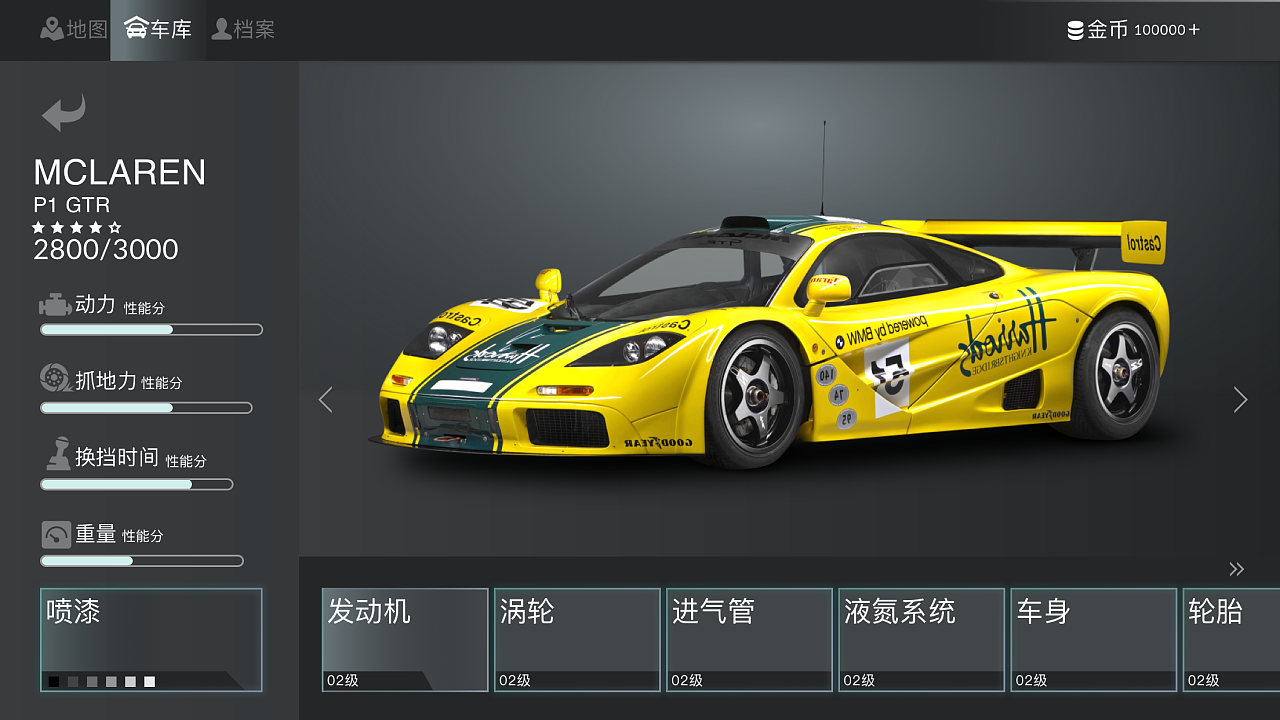Image resolution: width=1280 pixels, height=720 pixels.
Task: Select the black paint swatch
Action: 54,682
